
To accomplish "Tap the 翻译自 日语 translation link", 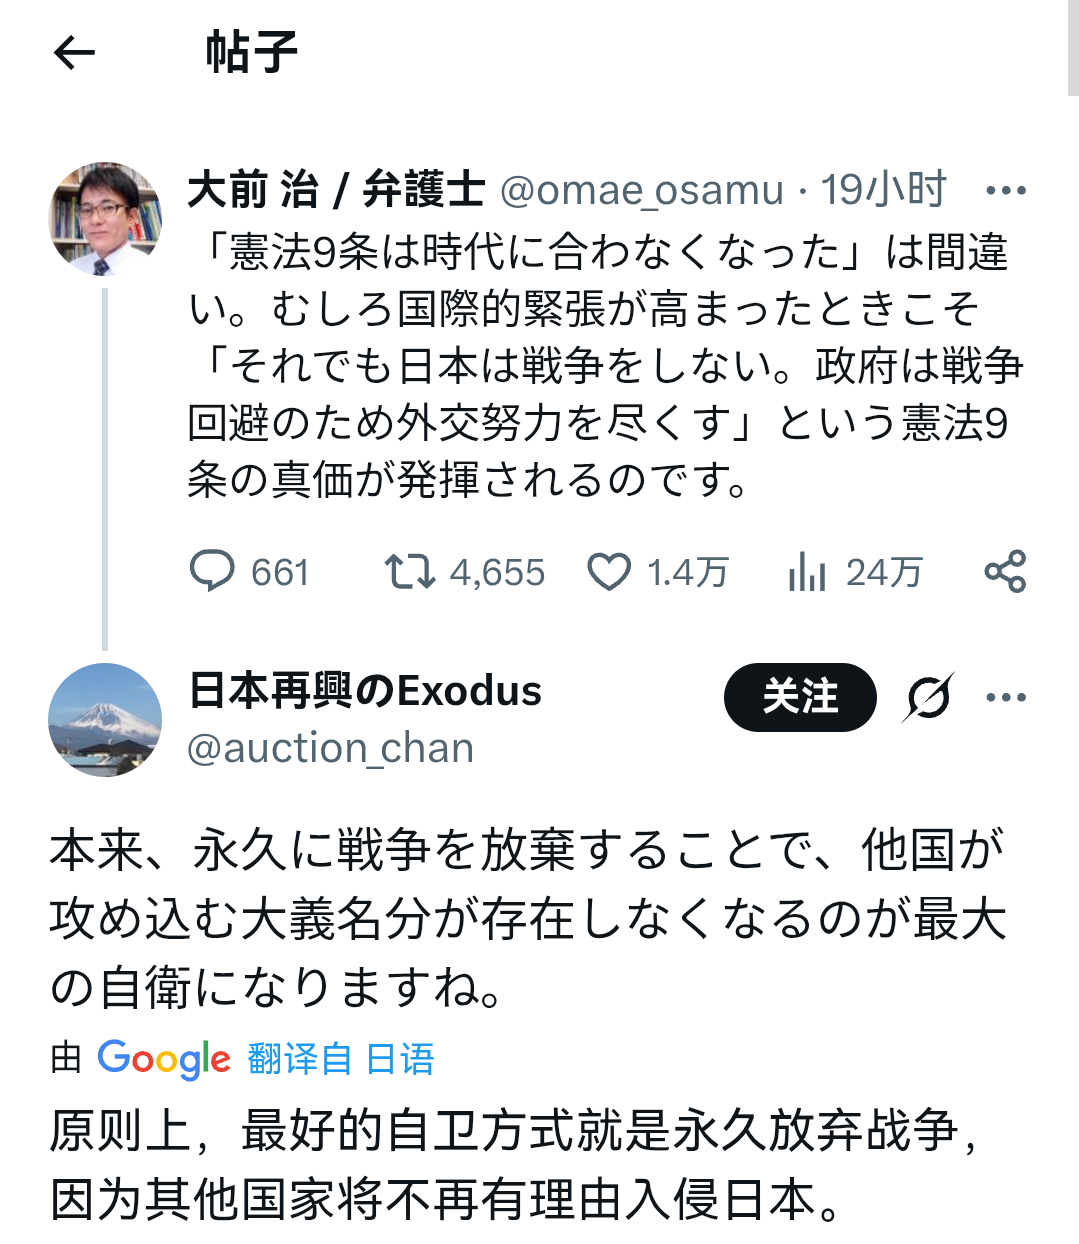I will (x=341, y=1058).
